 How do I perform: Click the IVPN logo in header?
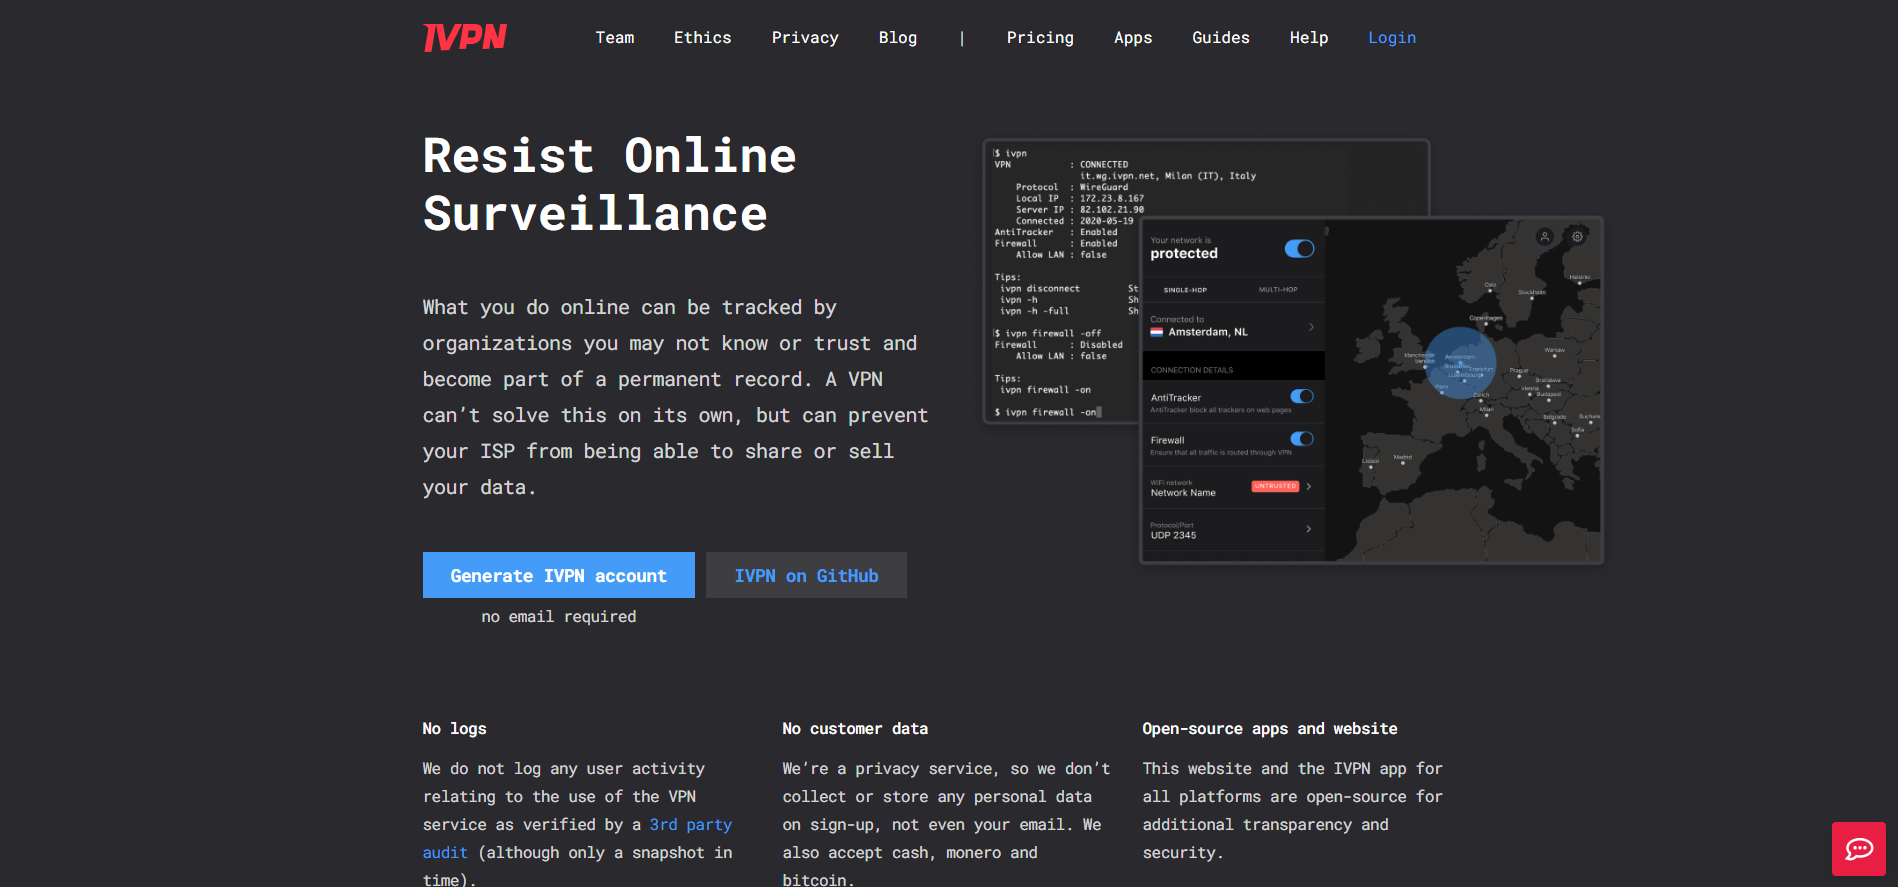coord(465,38)
